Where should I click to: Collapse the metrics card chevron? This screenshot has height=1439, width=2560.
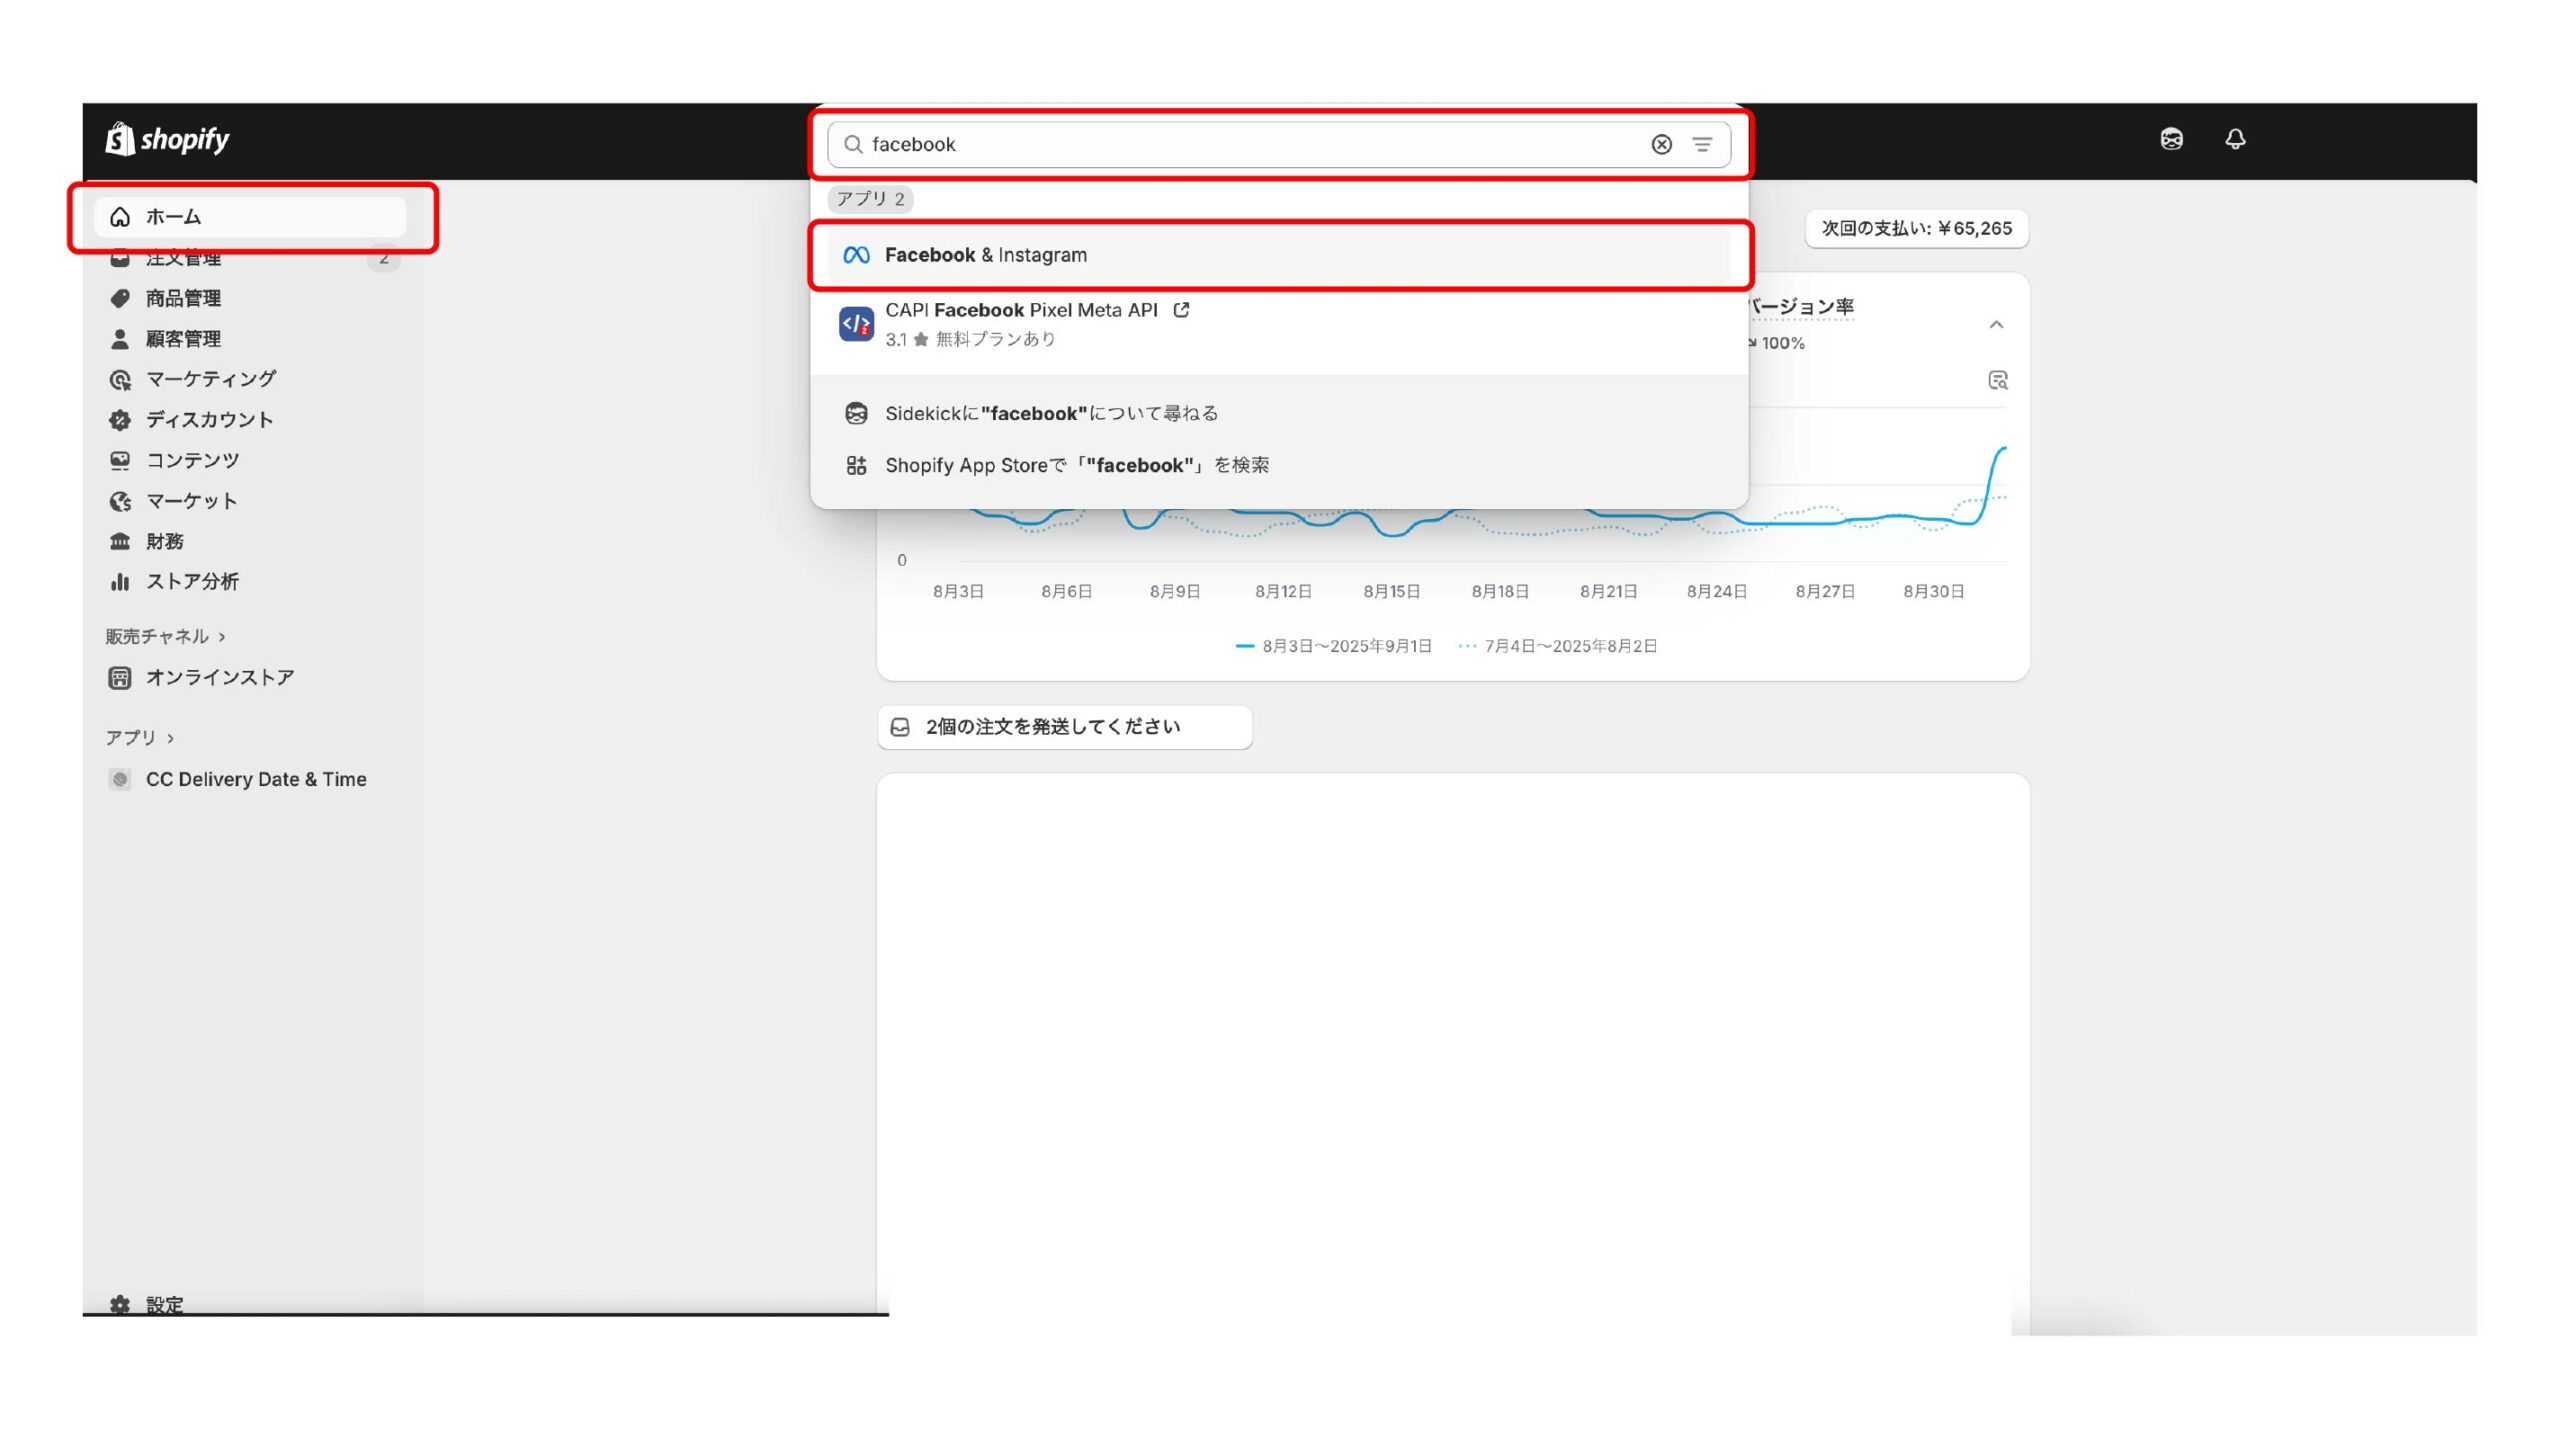point(1996,324)
